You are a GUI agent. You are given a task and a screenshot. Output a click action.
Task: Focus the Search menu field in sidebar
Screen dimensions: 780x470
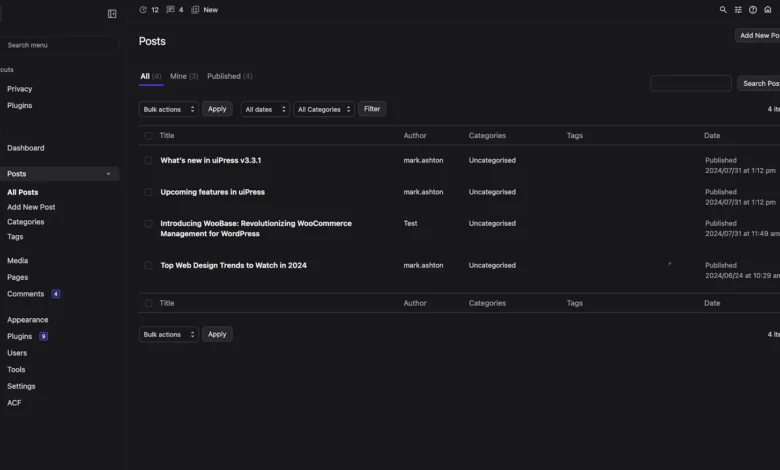60,45
